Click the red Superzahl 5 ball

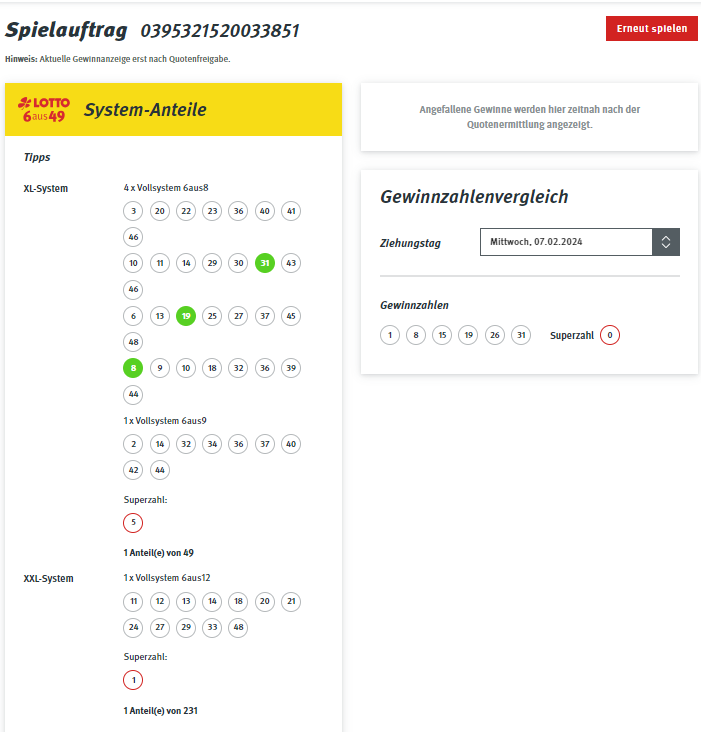tap(133, 522)
